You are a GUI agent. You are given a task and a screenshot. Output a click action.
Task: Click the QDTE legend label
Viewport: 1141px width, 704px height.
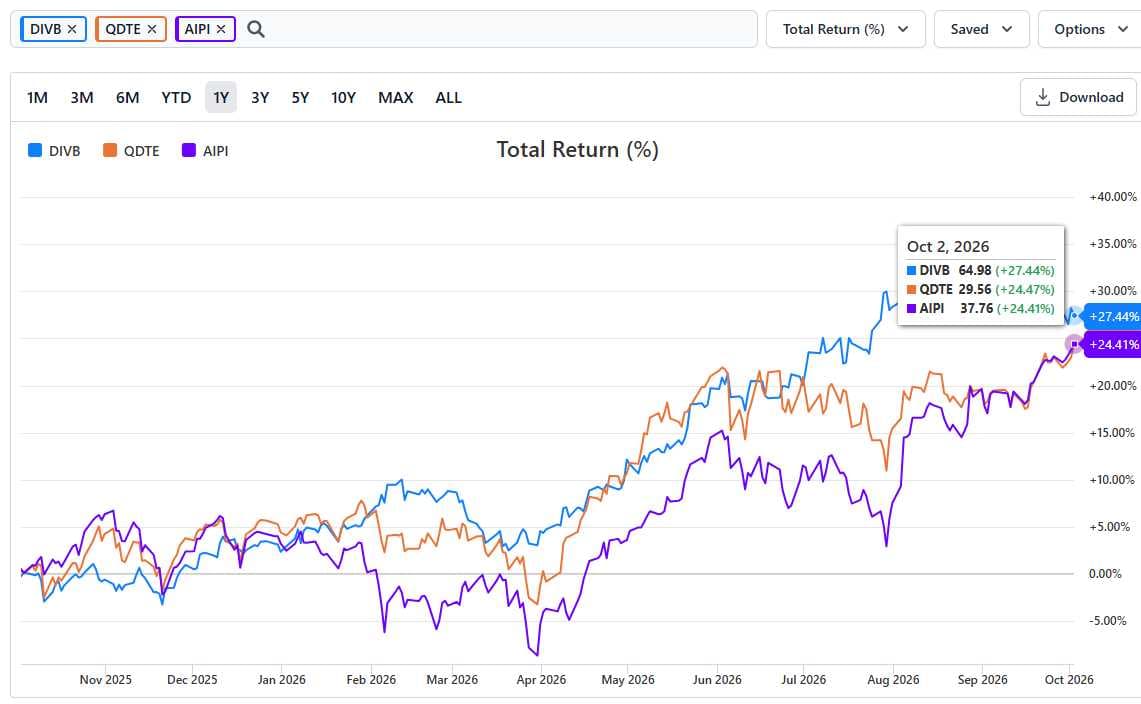coord(141,151)
